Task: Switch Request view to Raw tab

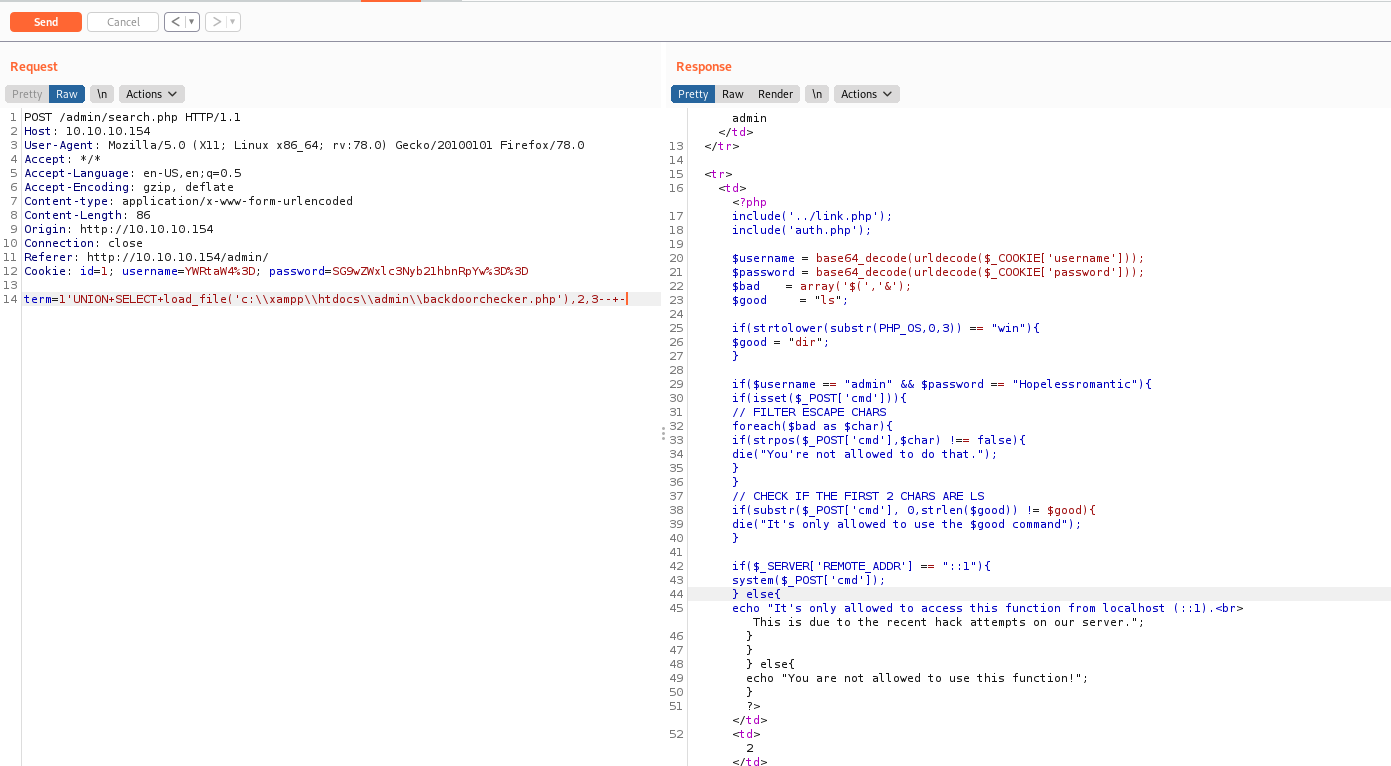Action: [x=67, y=94]
